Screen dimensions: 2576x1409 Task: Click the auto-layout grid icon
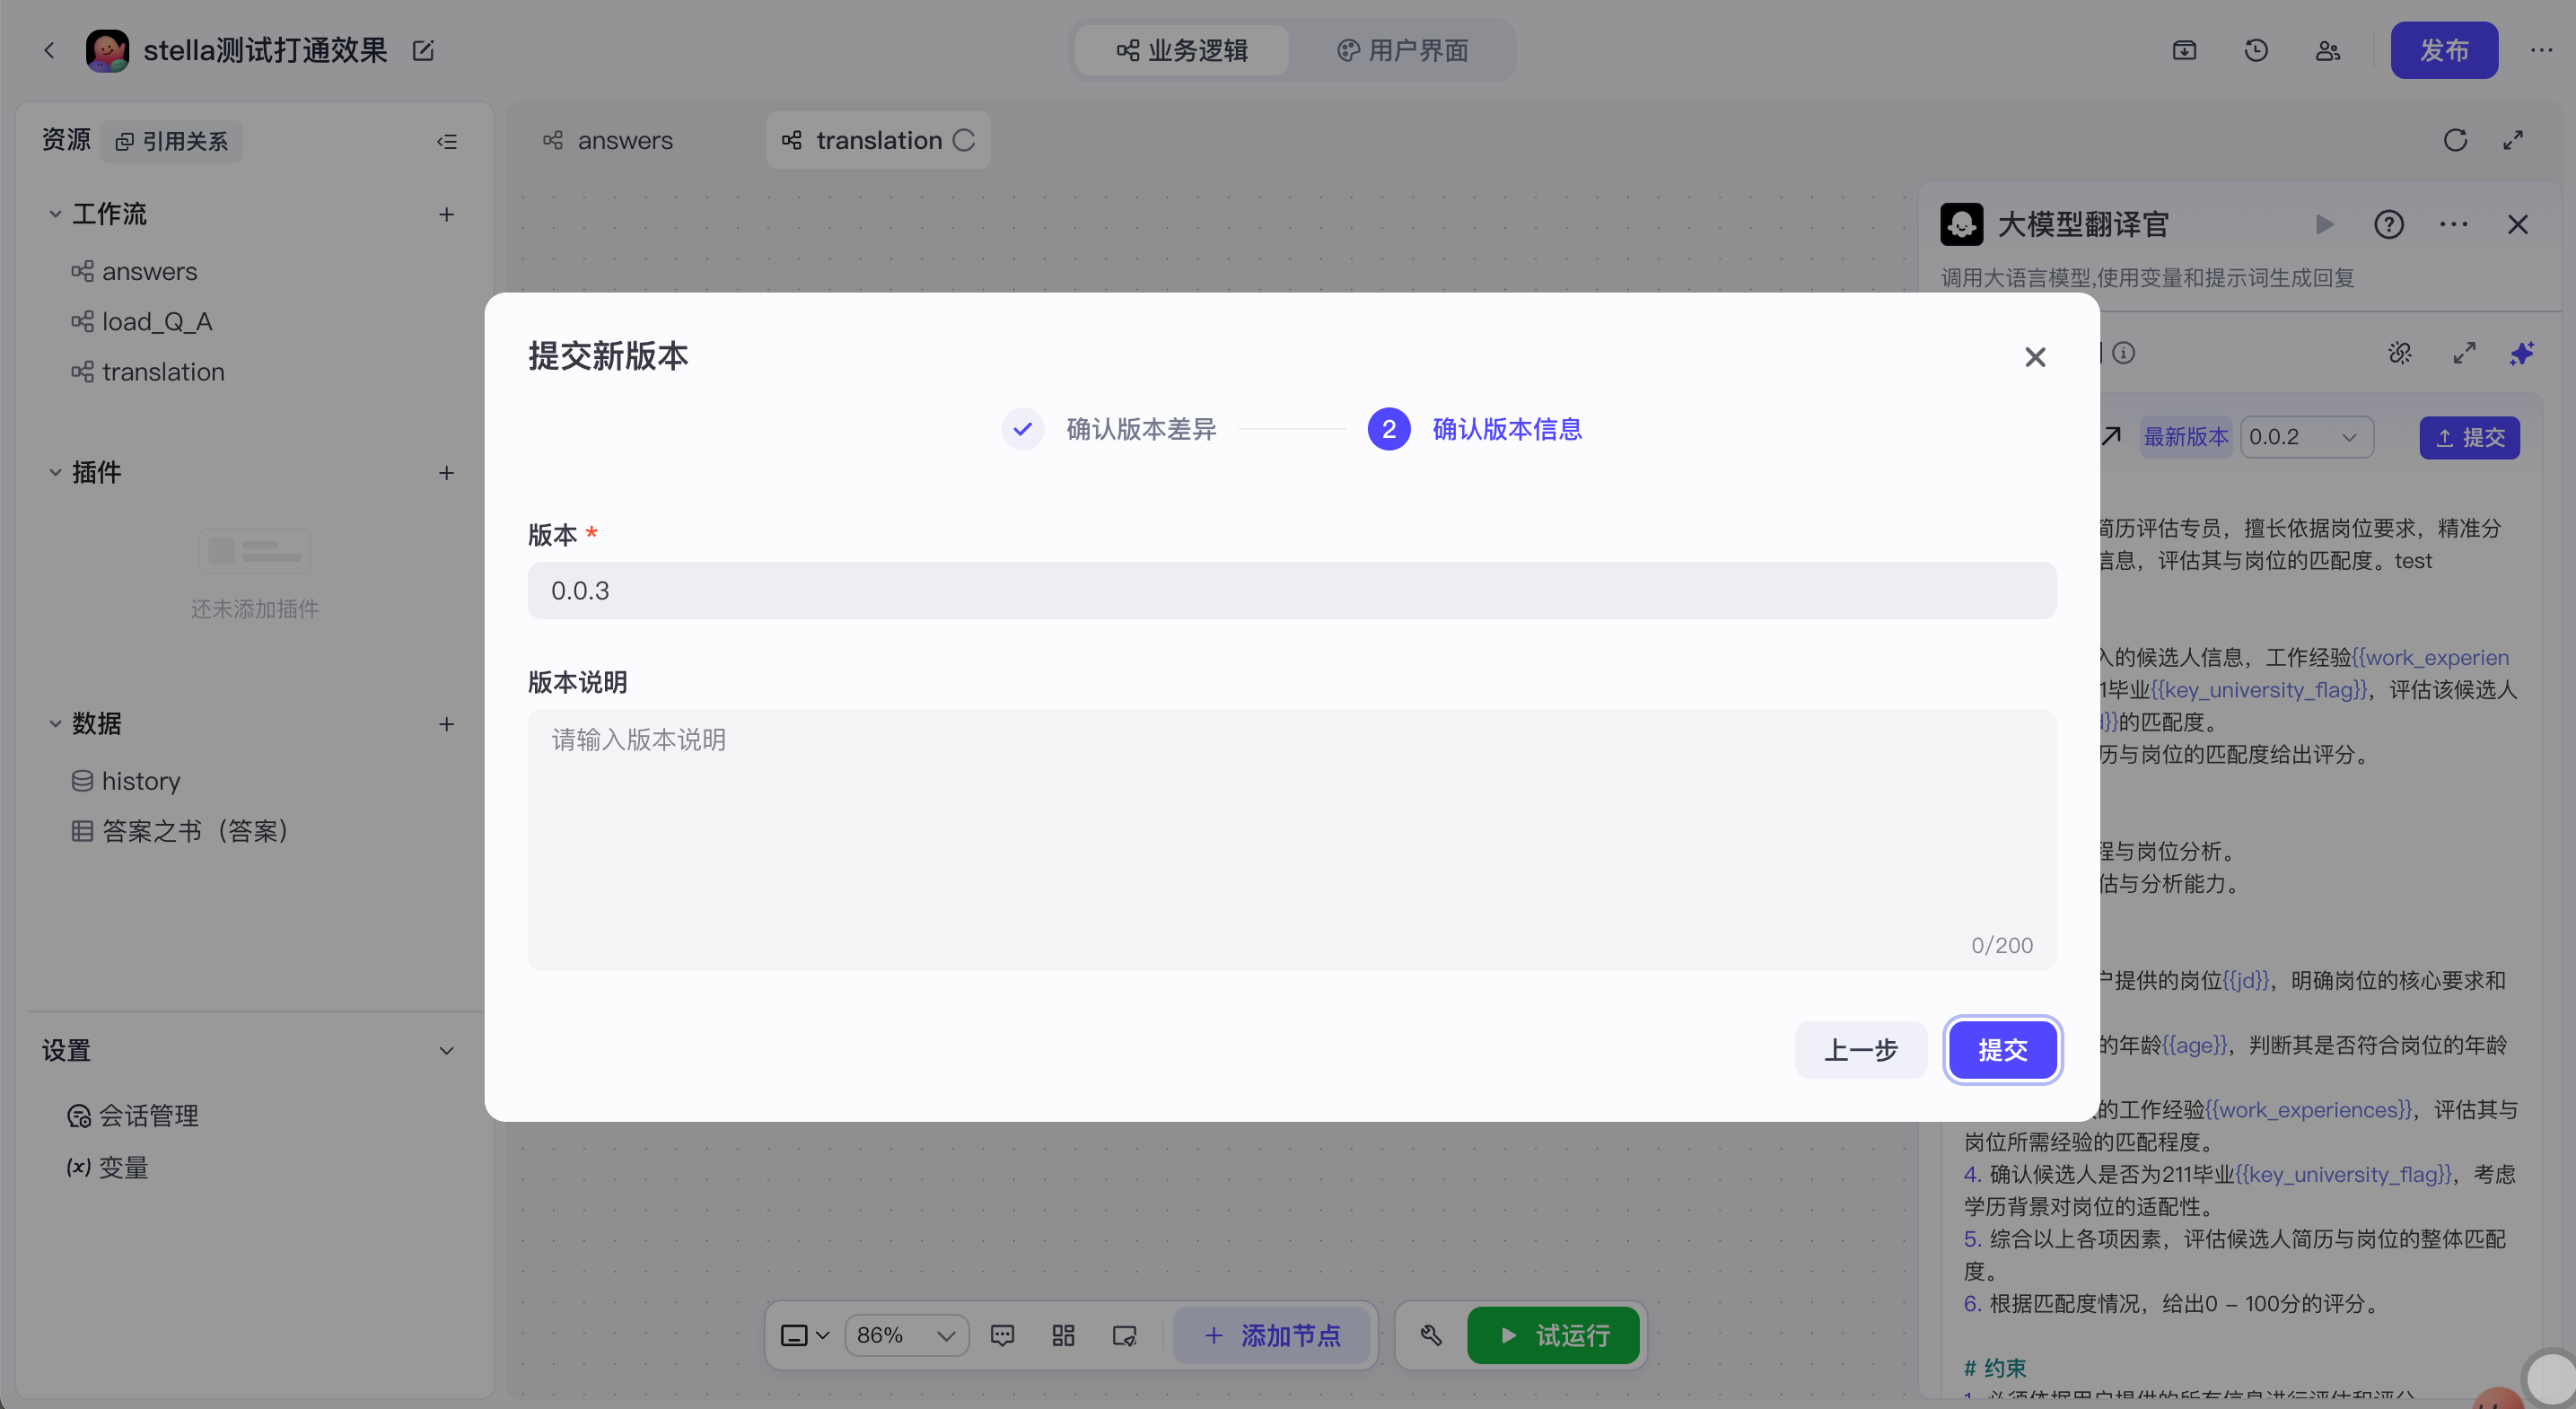point(1063,1335)
